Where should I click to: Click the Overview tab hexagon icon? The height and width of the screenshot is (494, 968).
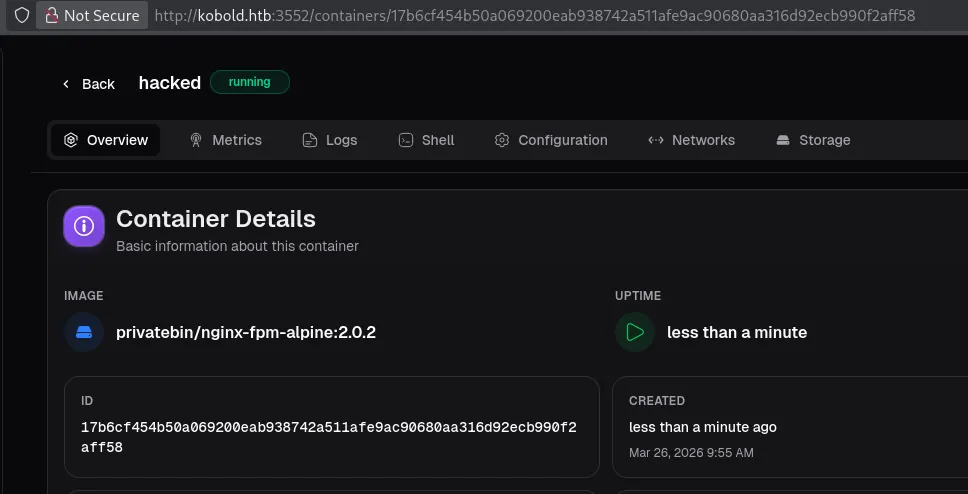coord(70,140)
